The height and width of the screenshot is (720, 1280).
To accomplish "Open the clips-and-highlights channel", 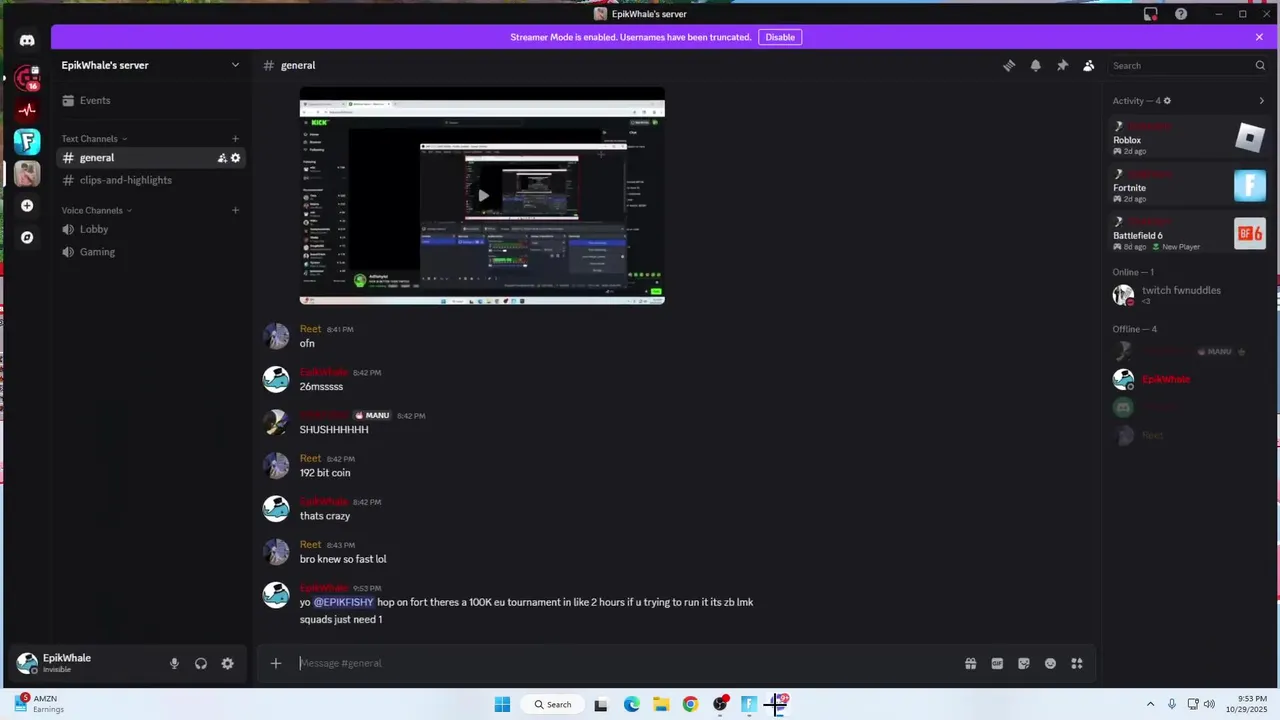I will click(150, 180).
